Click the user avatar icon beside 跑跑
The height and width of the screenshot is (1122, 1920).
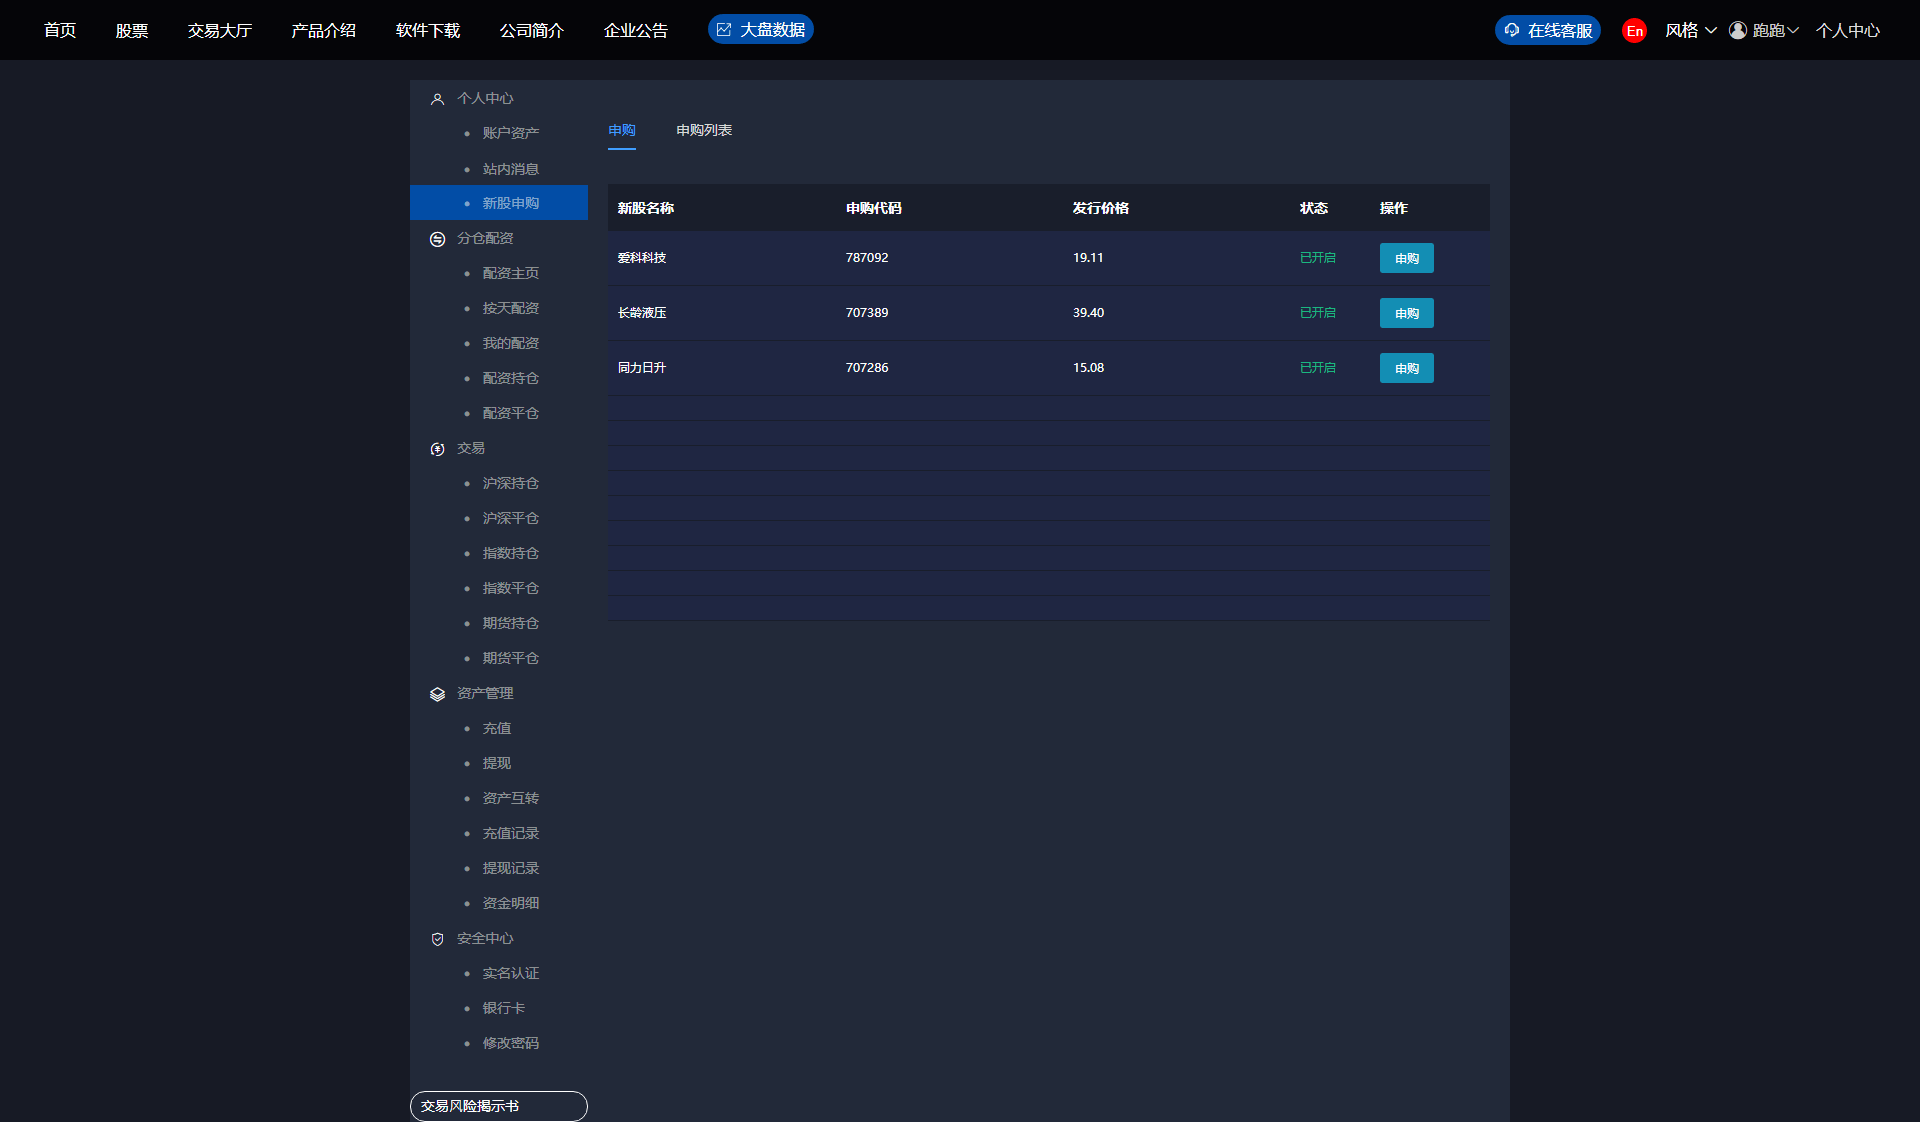pos(1738,31)
